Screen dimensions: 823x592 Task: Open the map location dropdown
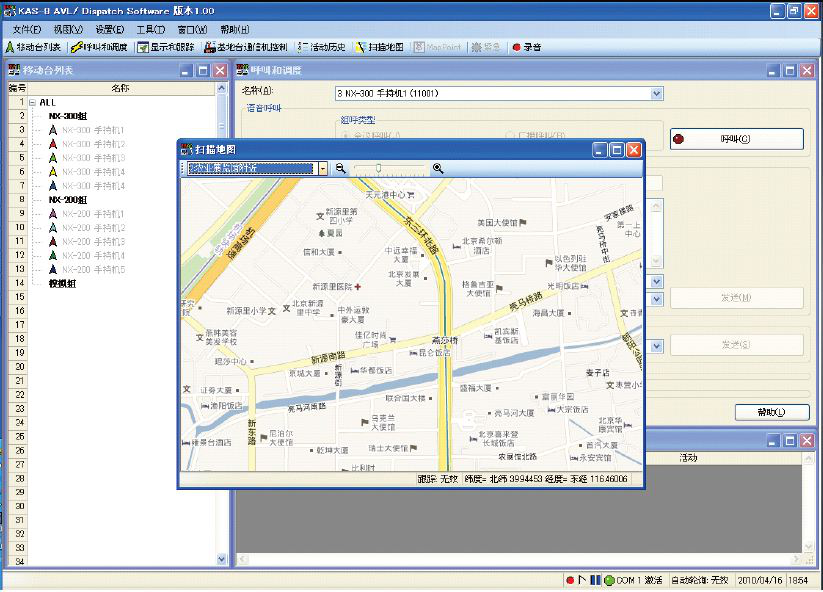(x=322, y=169)
